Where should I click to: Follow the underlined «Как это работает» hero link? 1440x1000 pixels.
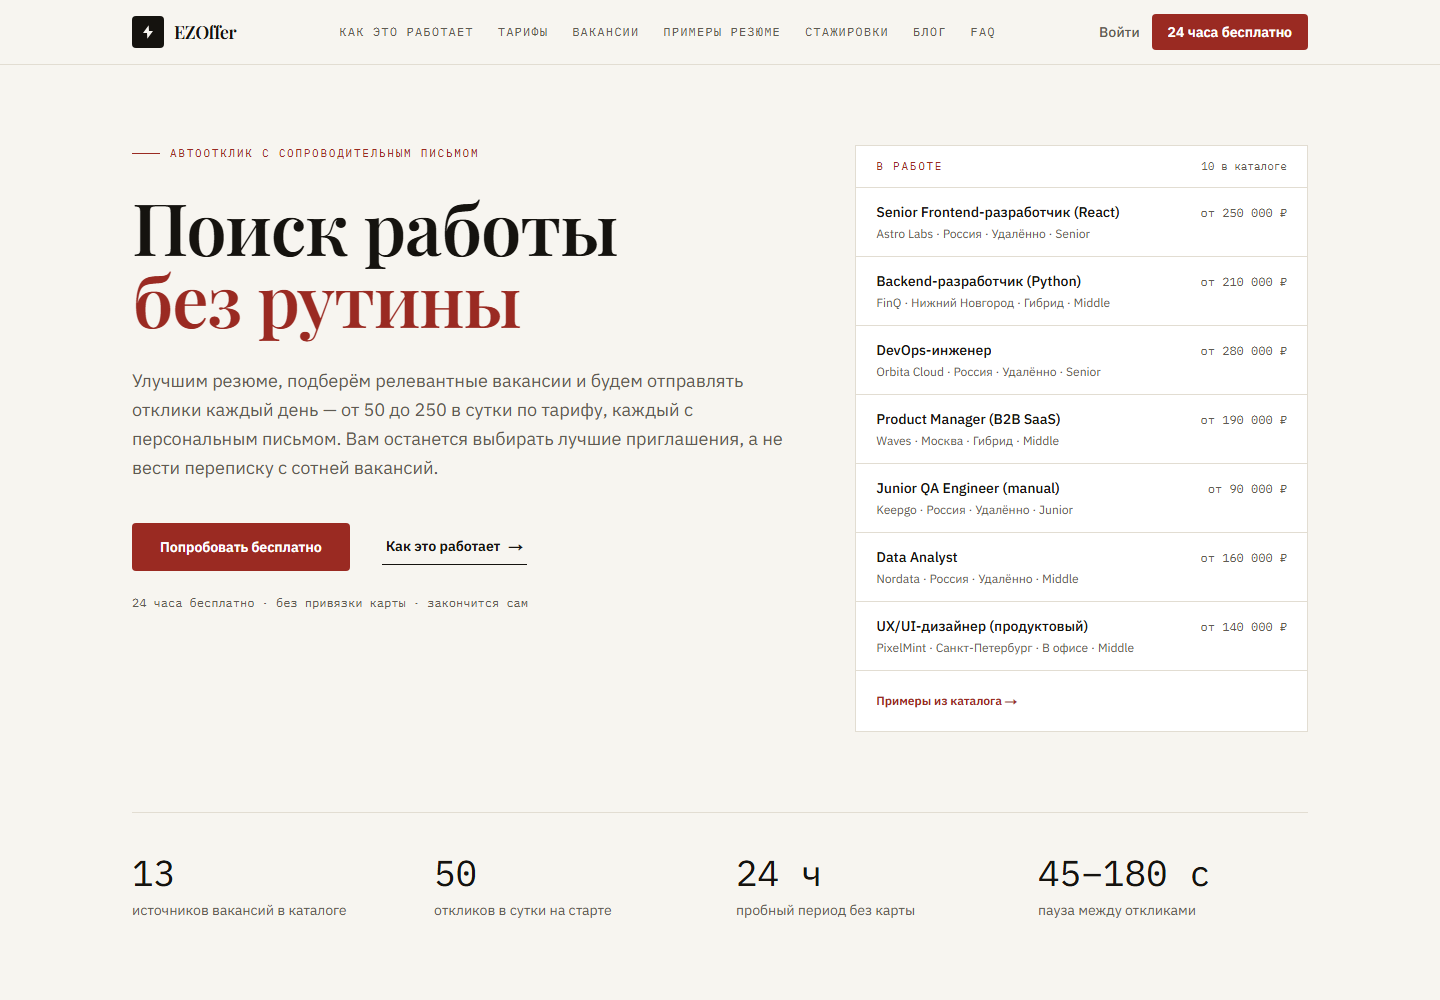point(454,547)
